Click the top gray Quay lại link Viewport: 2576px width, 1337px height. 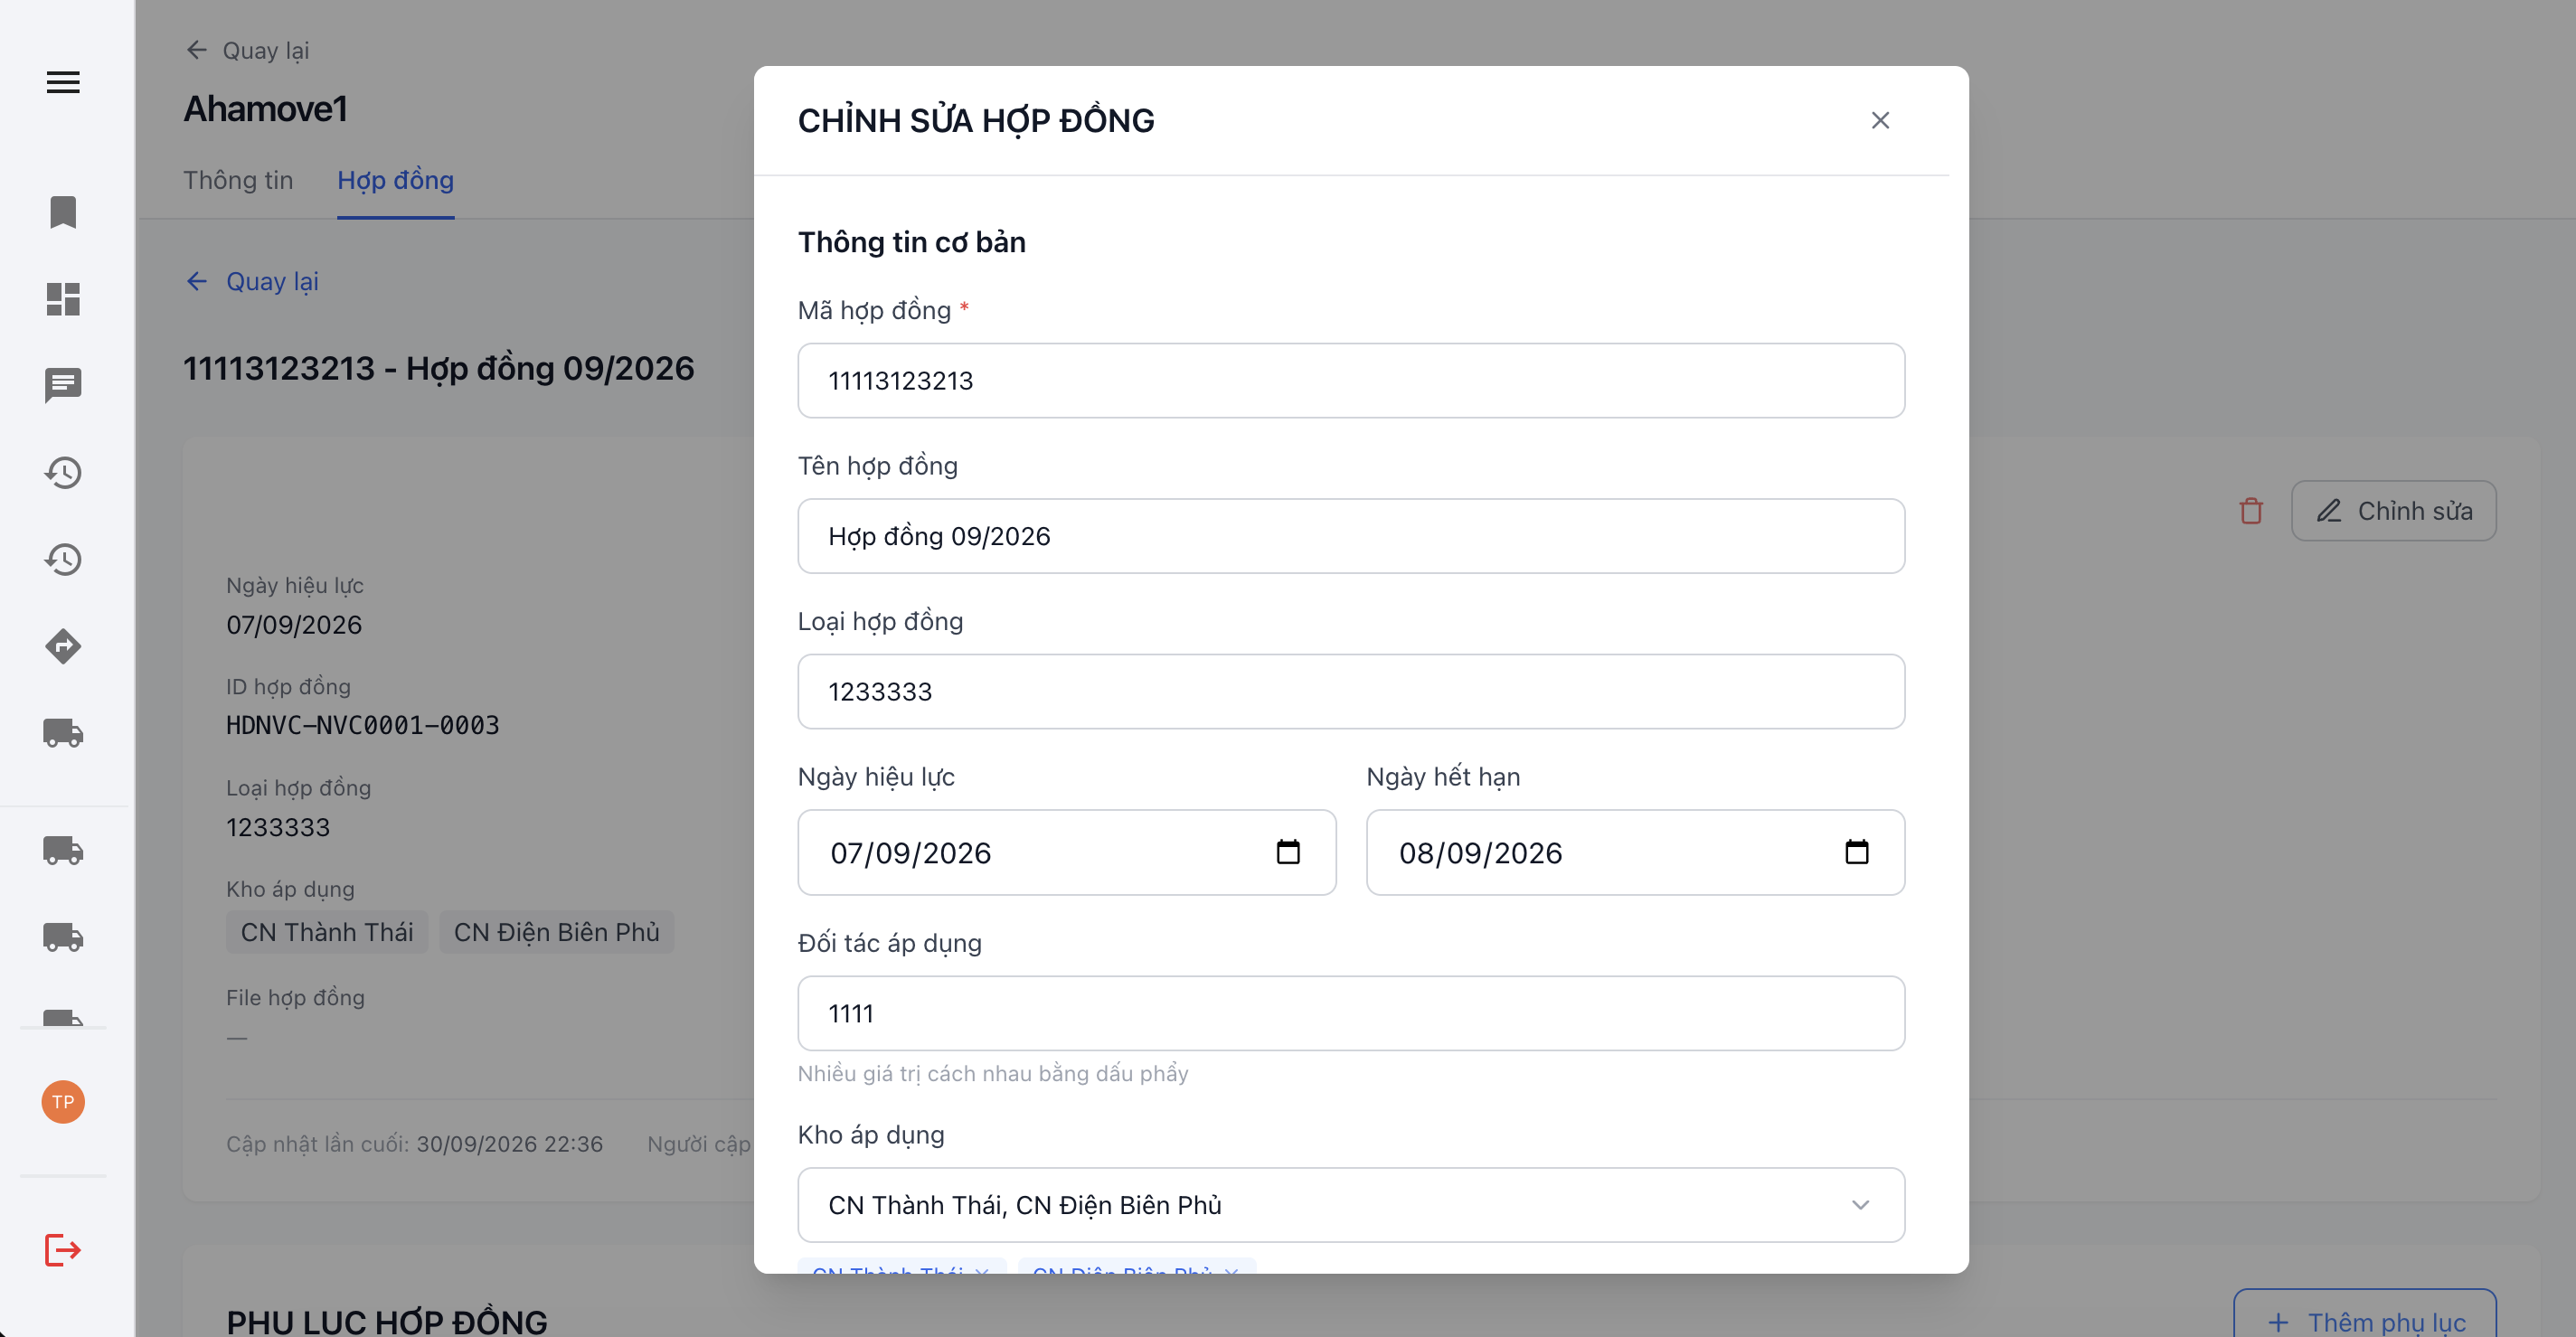point(248,50)
